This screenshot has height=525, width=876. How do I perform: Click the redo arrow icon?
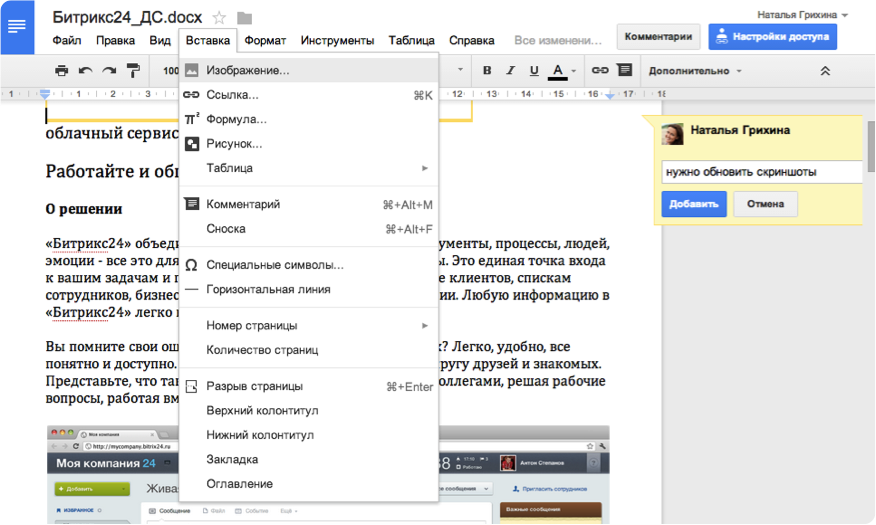109,70
